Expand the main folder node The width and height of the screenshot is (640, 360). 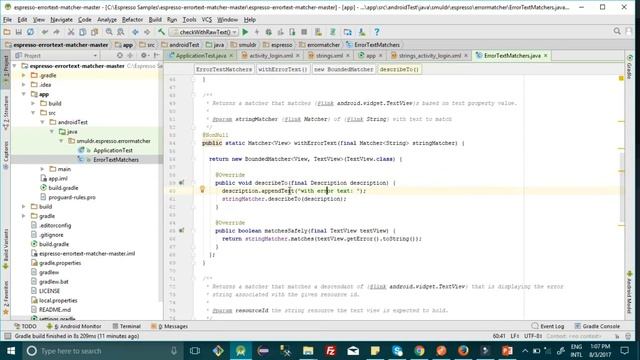[x=42, y=169]
